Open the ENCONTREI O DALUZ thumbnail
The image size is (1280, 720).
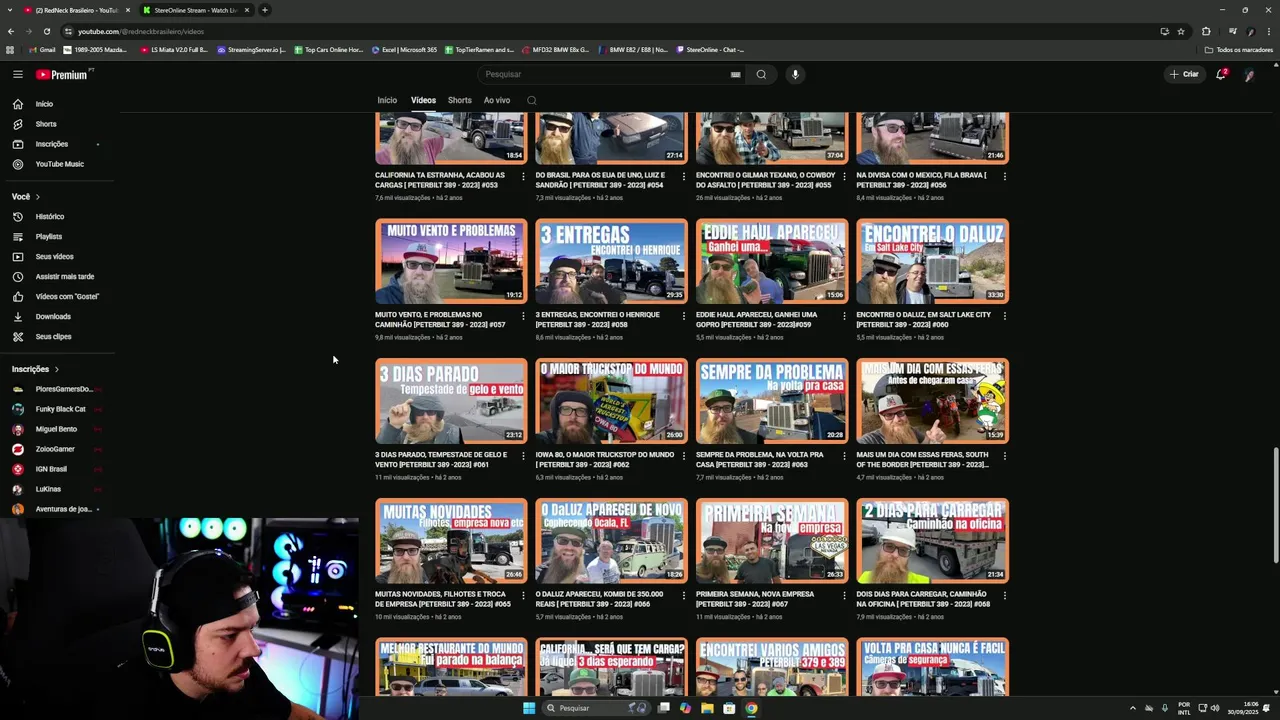pos(932,261)
